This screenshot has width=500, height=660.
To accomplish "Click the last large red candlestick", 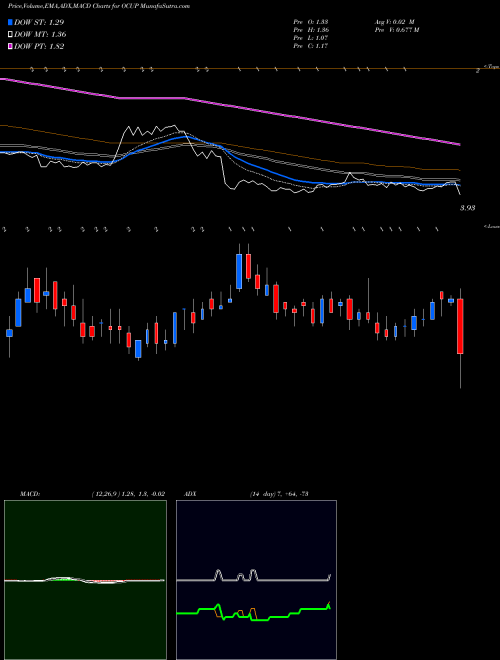I will (460, 326).
